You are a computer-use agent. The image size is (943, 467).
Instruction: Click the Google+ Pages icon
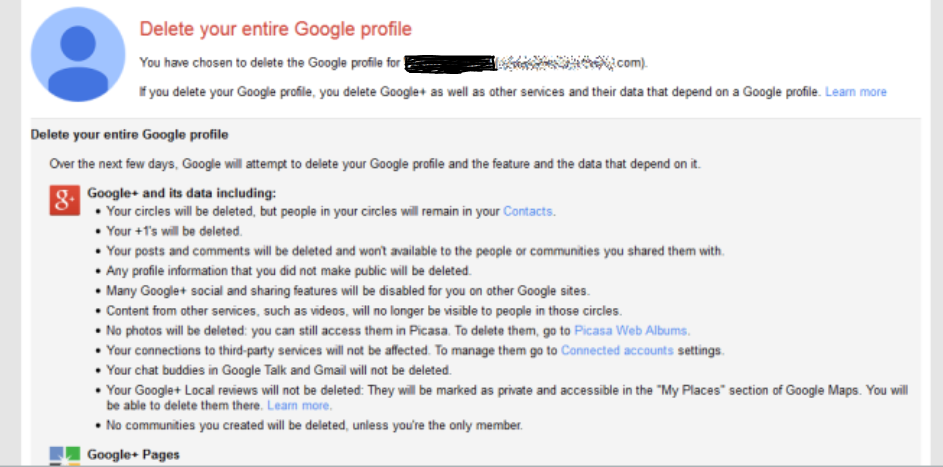pos(64,456)
